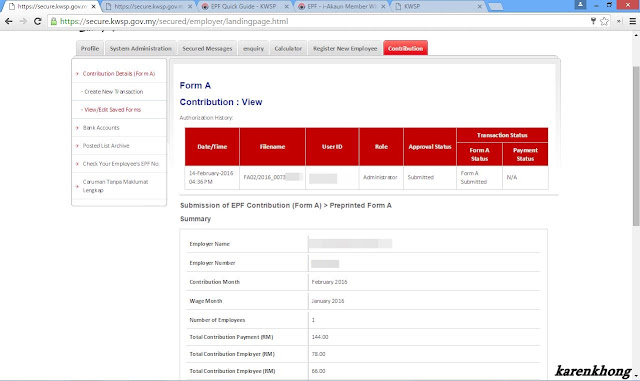This screenshot has width=640, height=381.
Task: Click the page vertical scrollbar thumb
Action: coord(636,146)
